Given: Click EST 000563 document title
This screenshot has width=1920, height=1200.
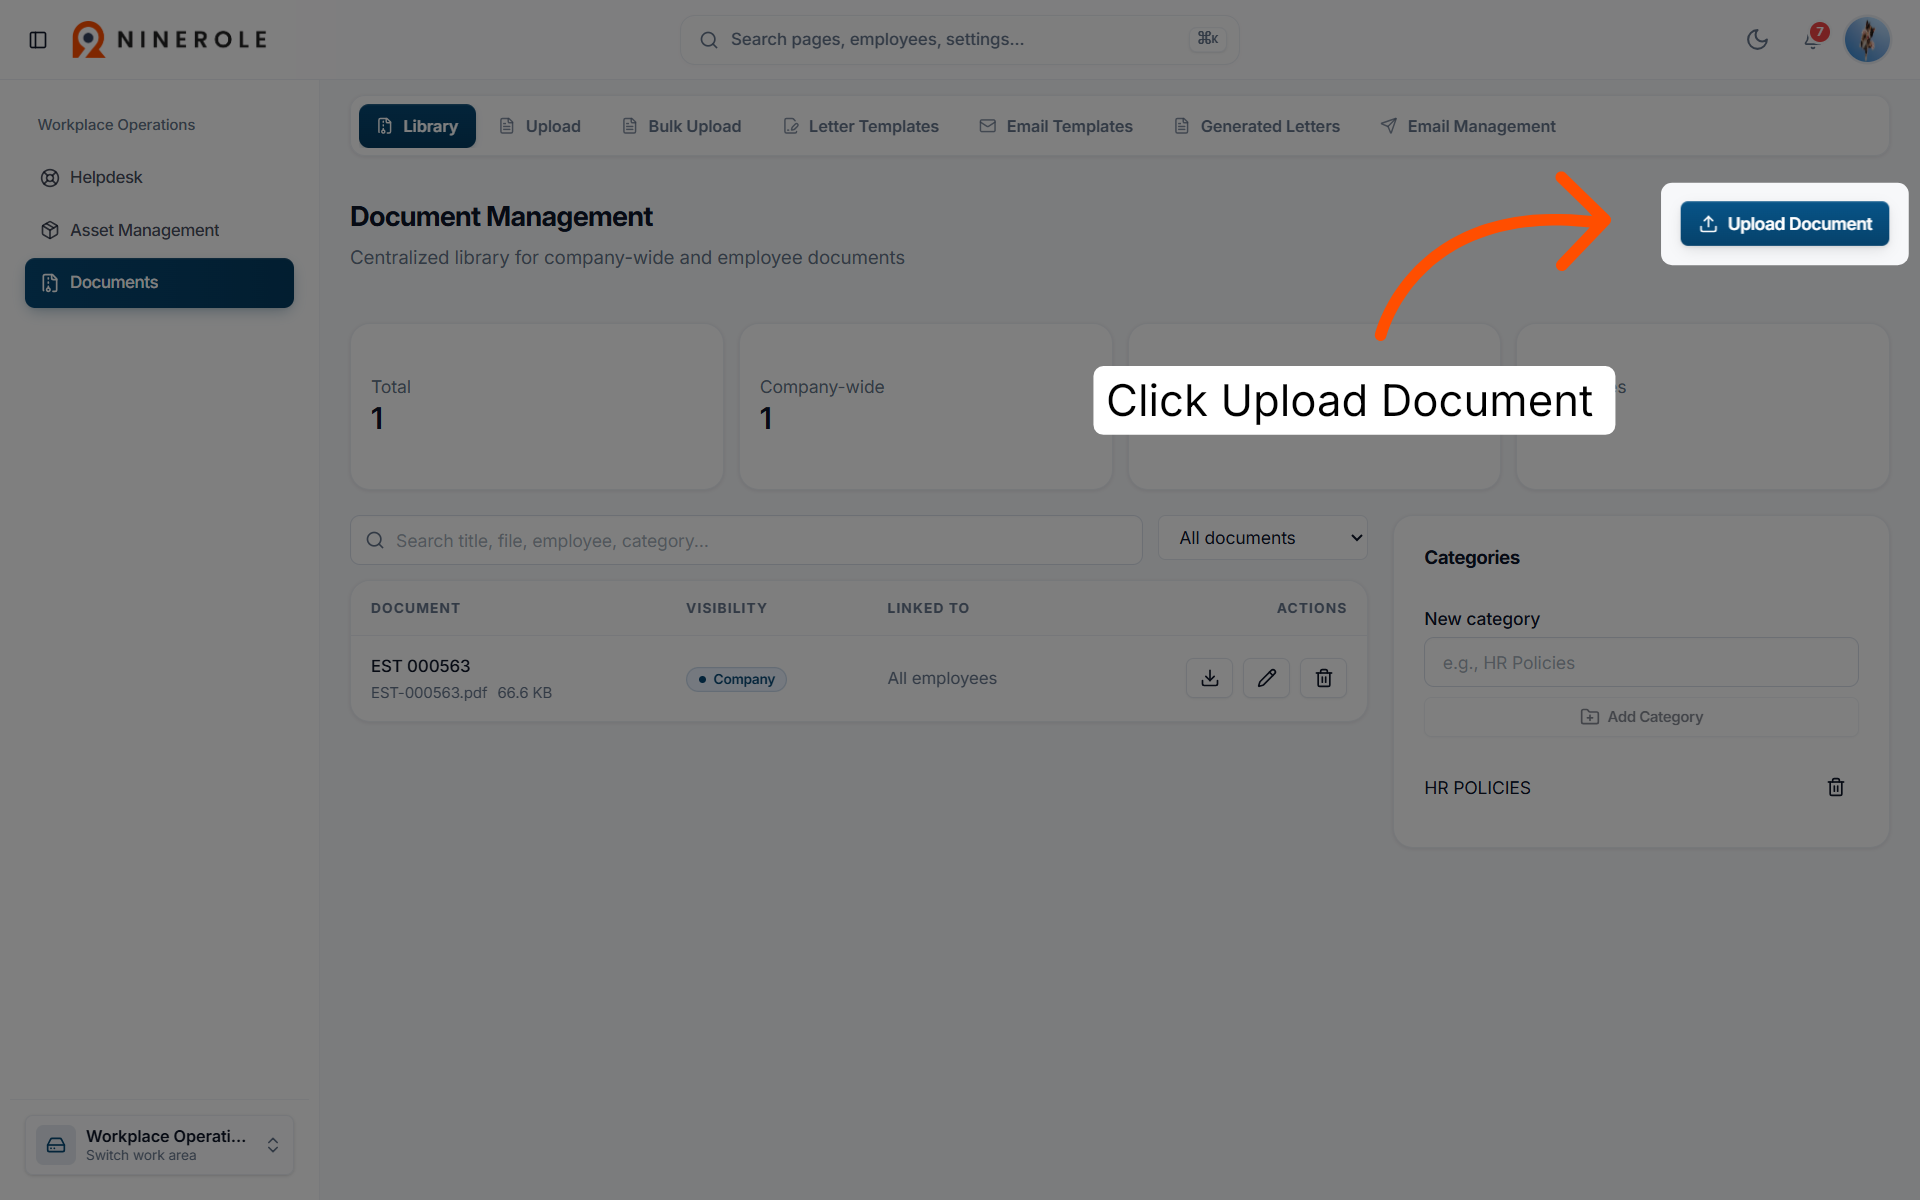Looking at the screenshot, I should [x=420, y=666].
